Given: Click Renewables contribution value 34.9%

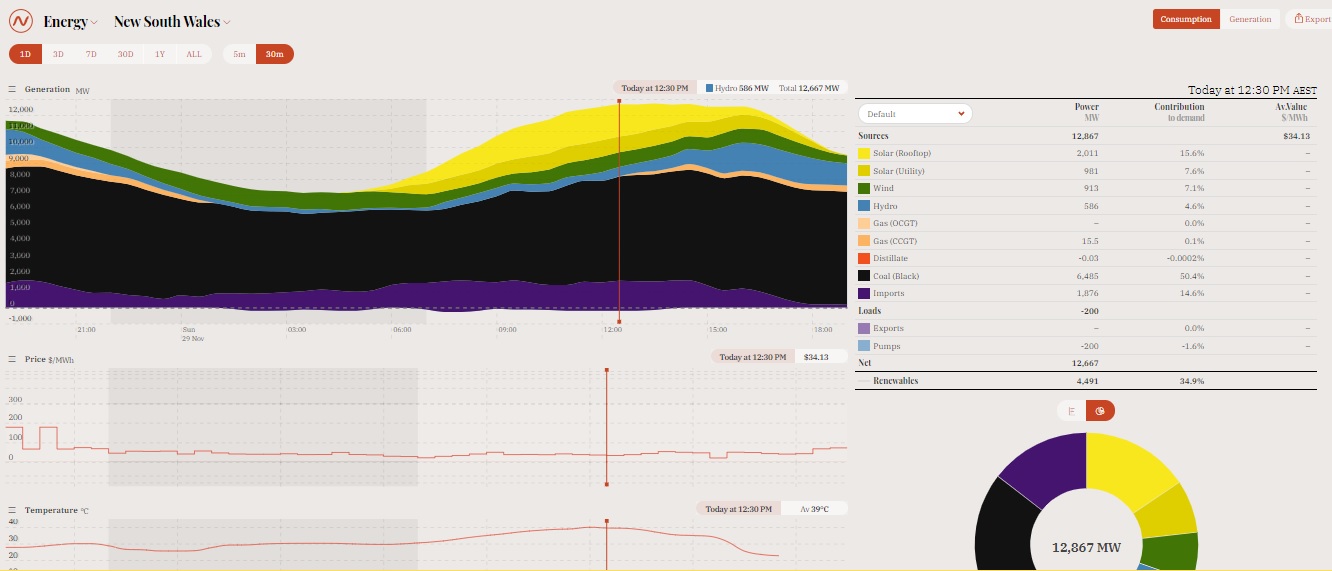Looking at the screenshot, I should pos(1192,381).
